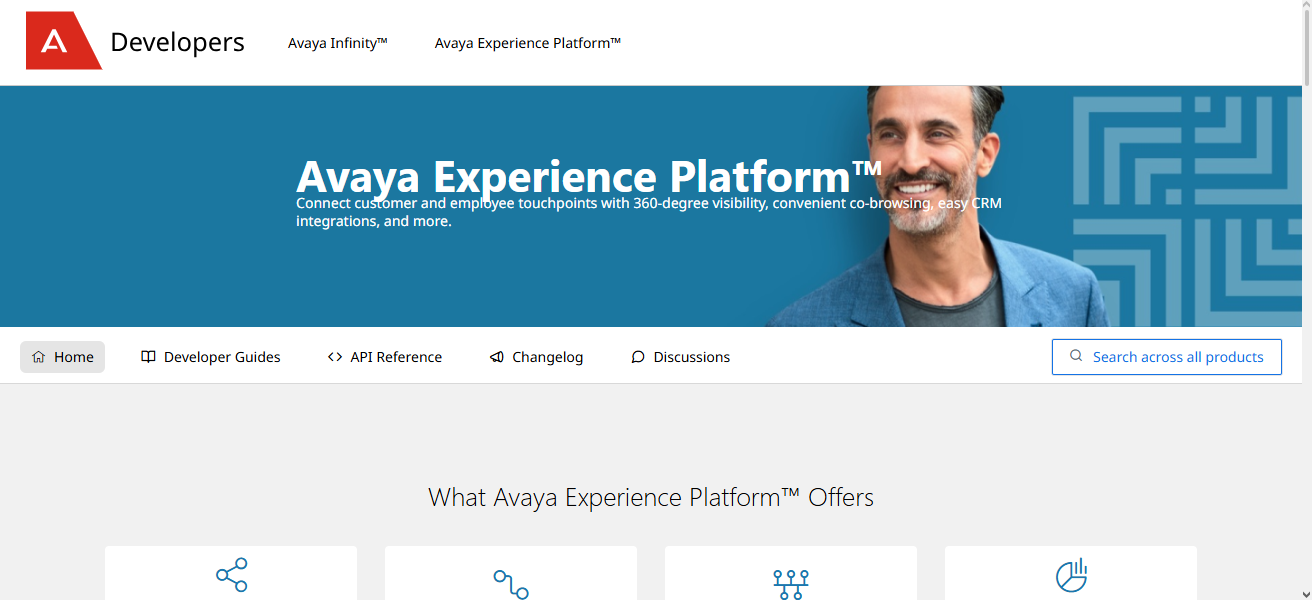The height and width of the screenshot is (600, 1312).
Task: Select Avaya Infinity™ in the top navigation
Action: 337,43
